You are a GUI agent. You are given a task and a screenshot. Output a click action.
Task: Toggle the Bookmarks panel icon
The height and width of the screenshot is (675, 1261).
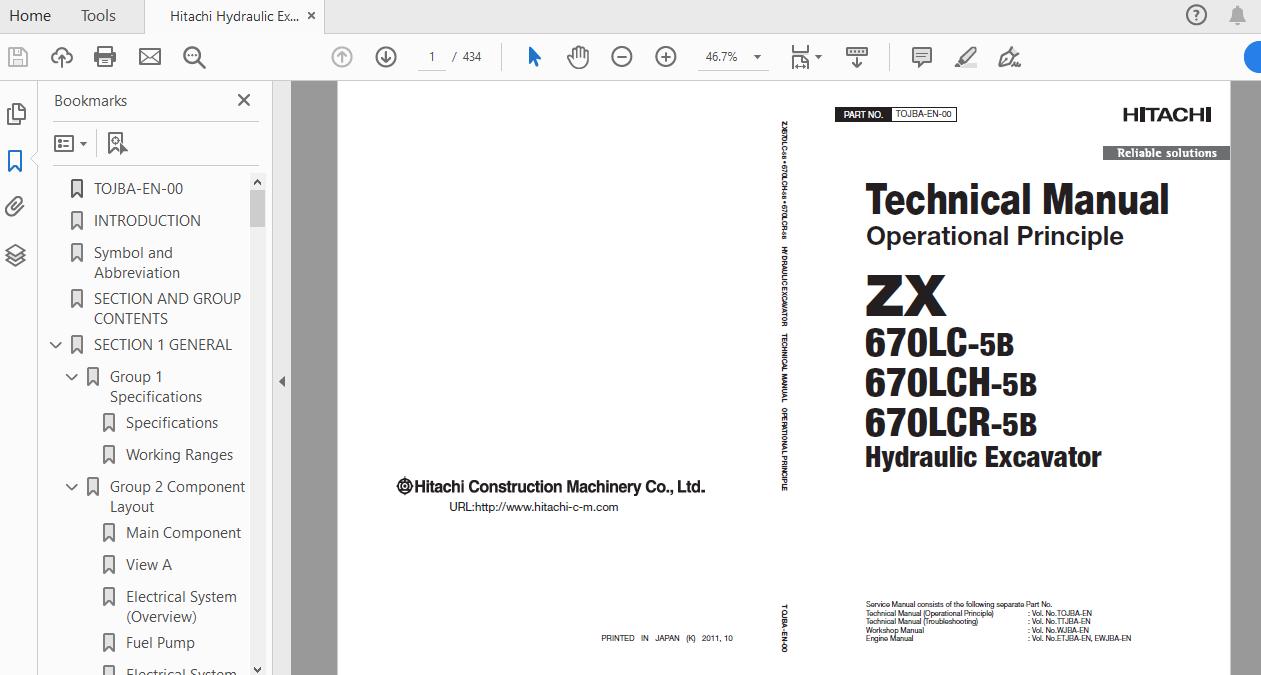click(16, 161)
